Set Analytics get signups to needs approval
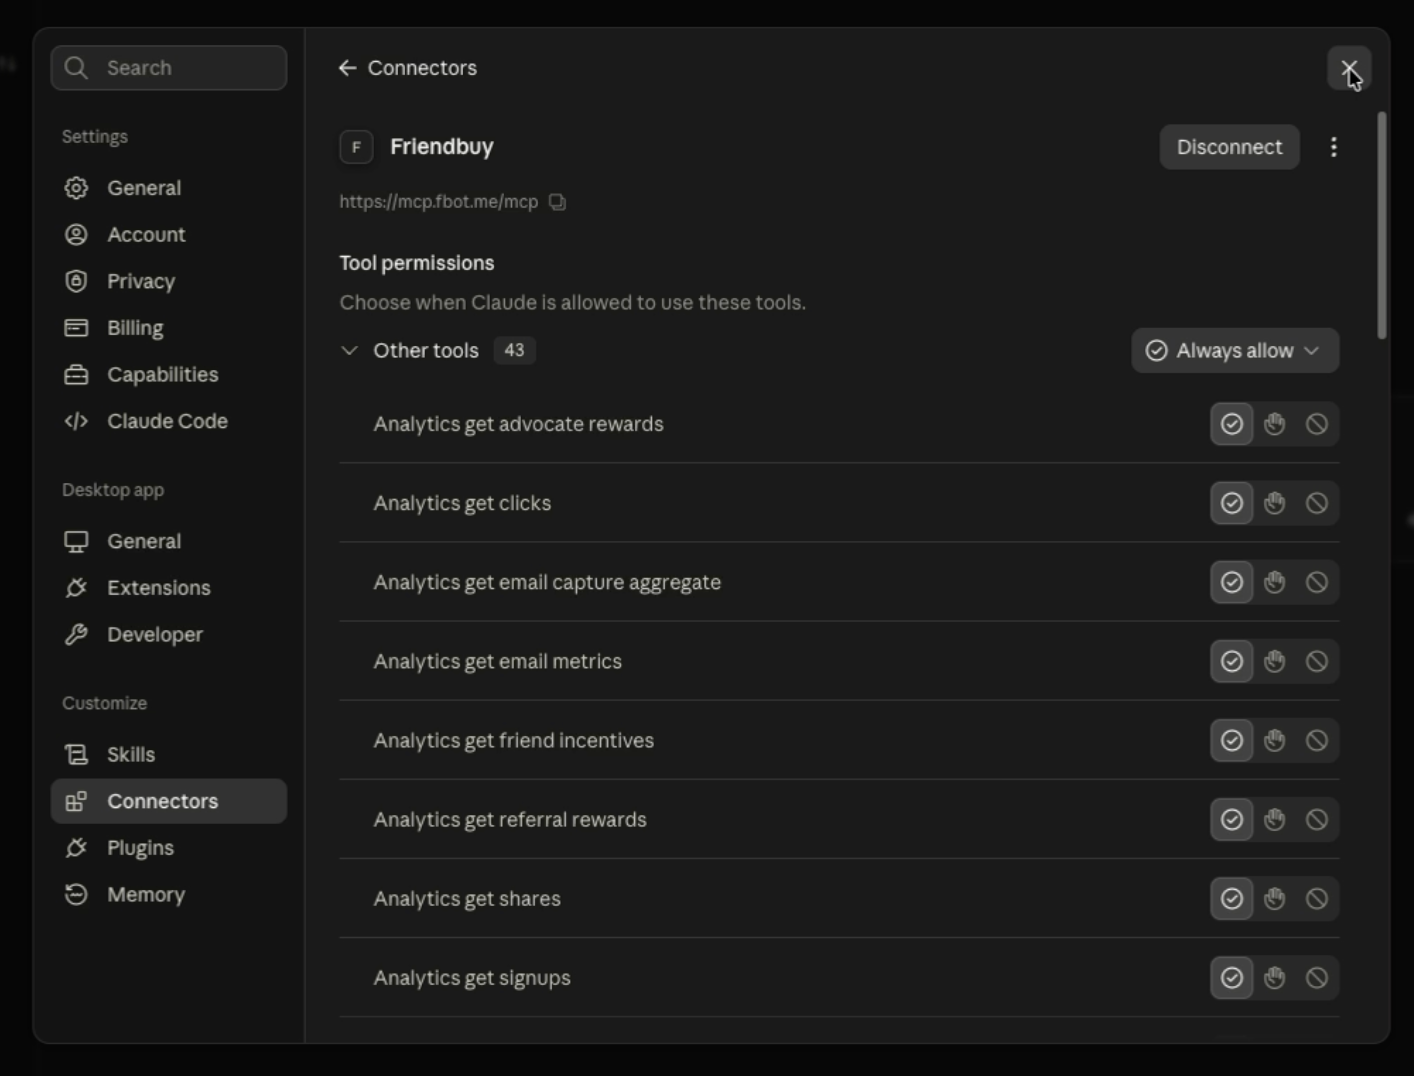 [1274, 977]
